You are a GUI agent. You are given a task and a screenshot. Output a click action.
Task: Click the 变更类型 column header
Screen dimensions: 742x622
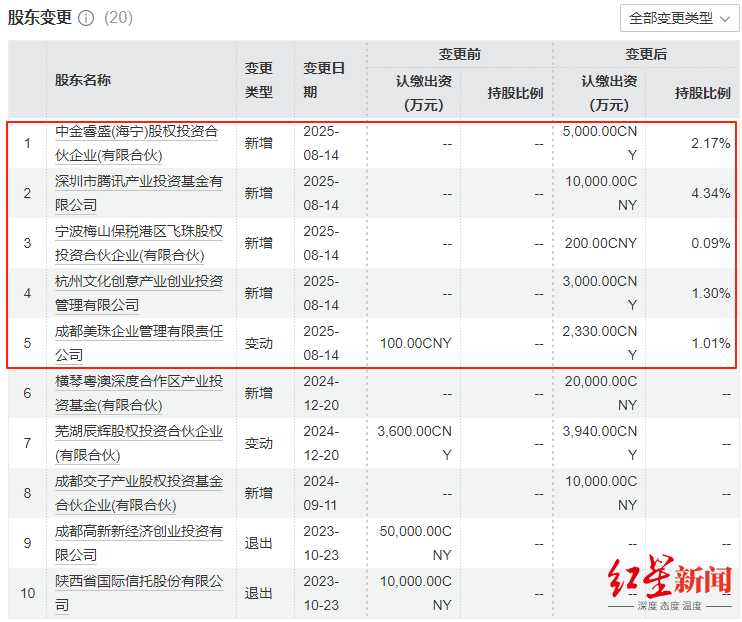click(258, 80)
